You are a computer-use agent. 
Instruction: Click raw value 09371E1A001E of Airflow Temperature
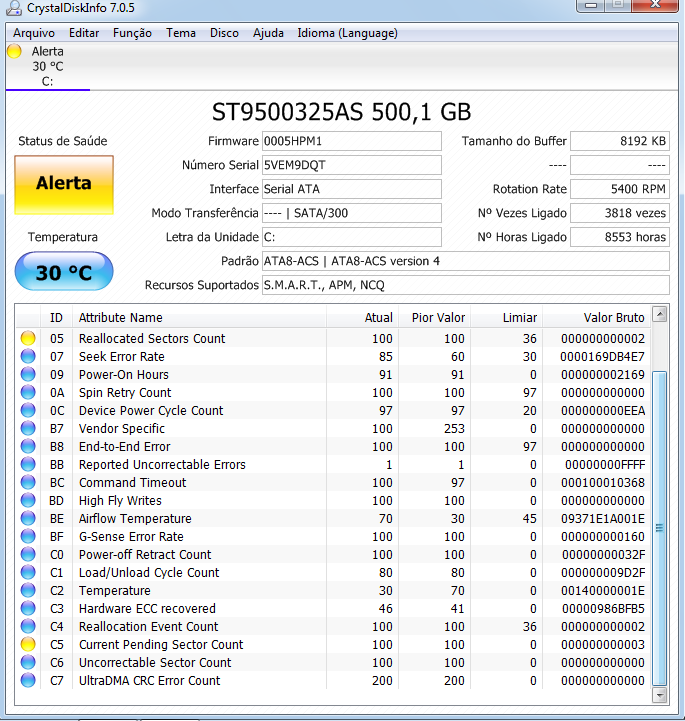pyautogui.click(x=603, y=518)
